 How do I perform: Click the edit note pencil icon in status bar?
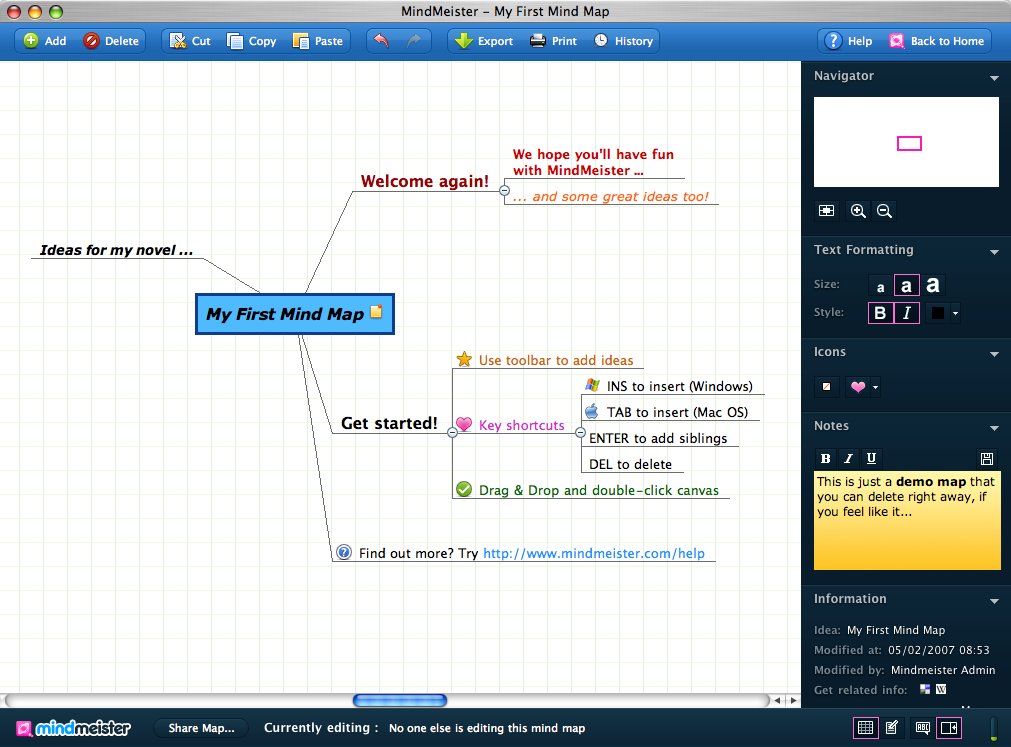[x=892, y=728]
